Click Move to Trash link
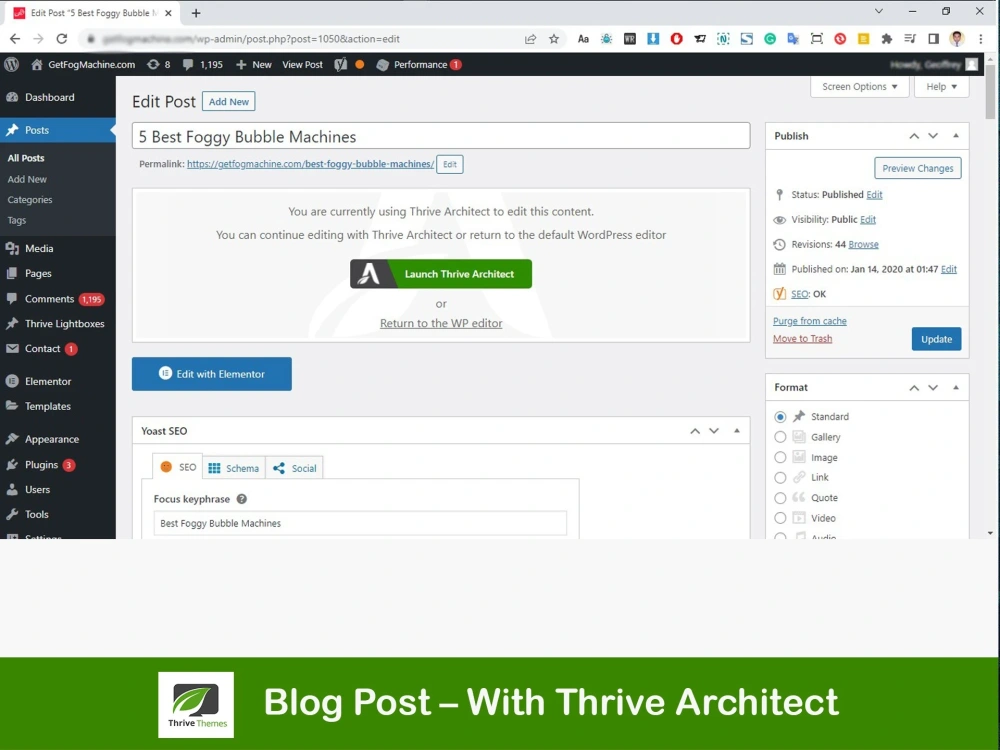The height and width of the screenshot is (750, 1000). (x=802, y=339)
